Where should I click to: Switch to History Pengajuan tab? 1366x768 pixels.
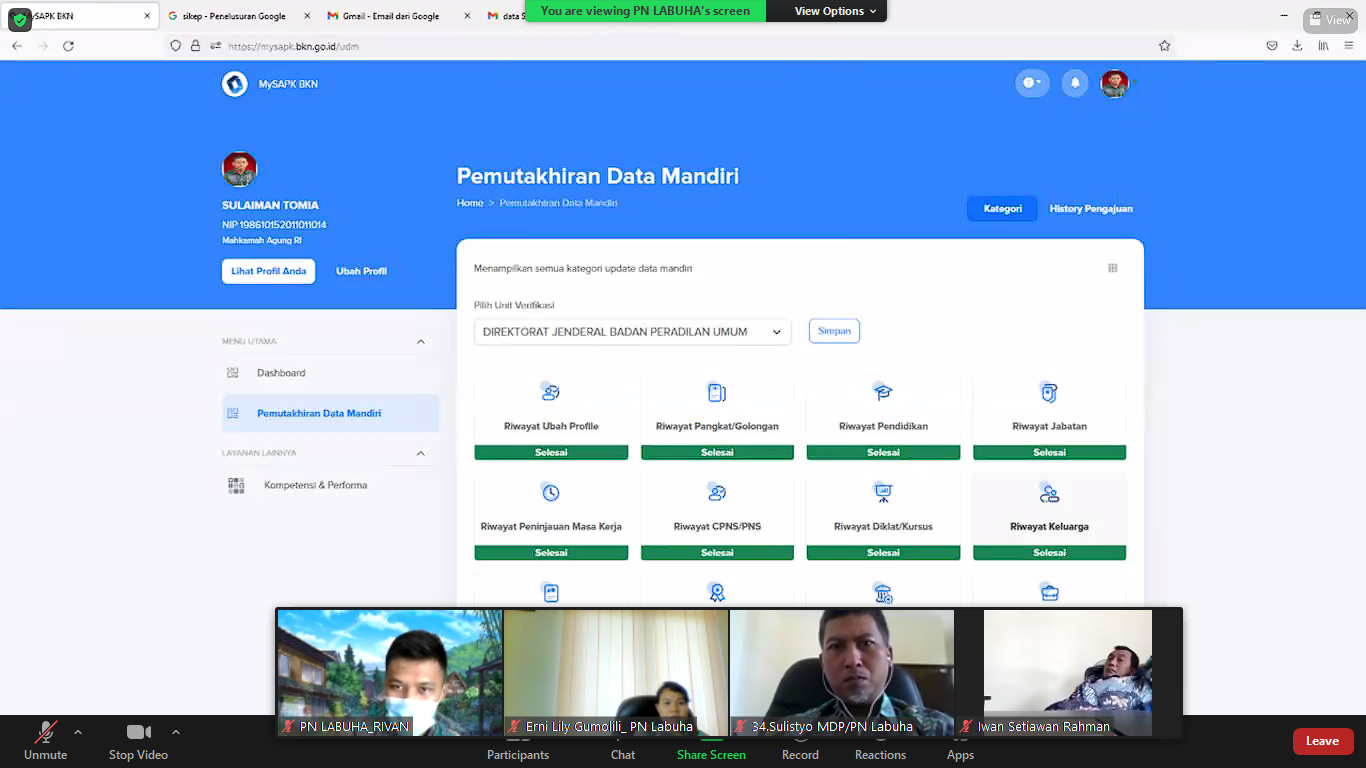coord(1090,209)
